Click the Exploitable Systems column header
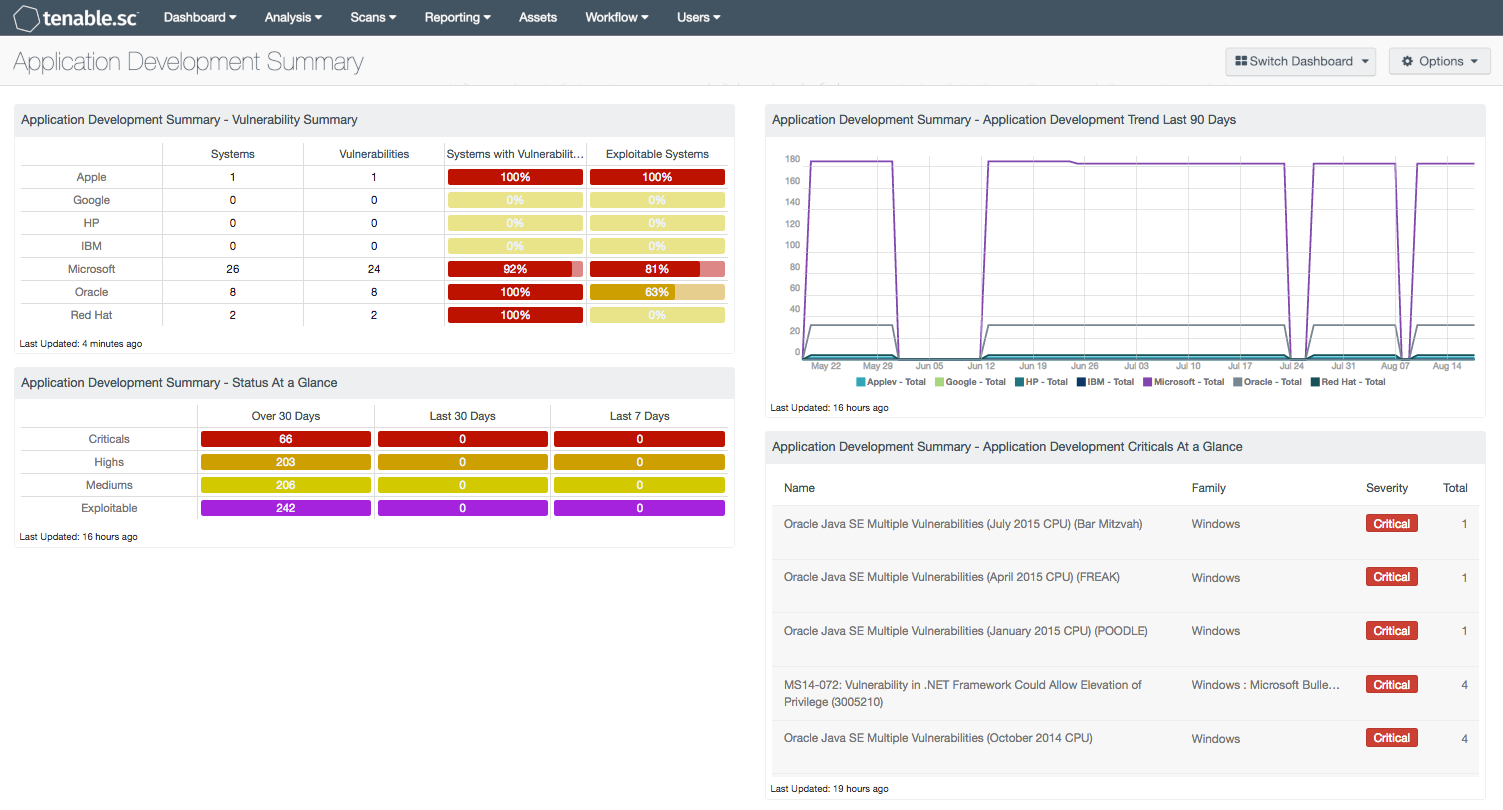1503x810 pixels. (657, 154)
